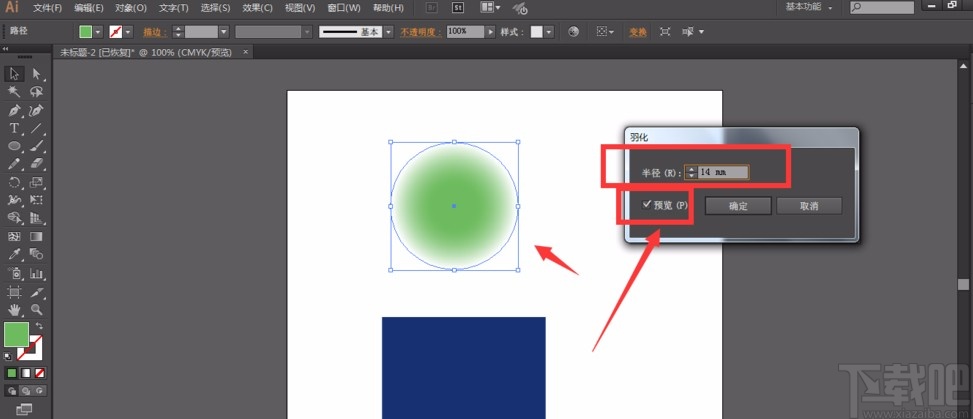Open the 效果(C) menu
Viewport: 973px width, 419px height.
(x=258, y=8)
